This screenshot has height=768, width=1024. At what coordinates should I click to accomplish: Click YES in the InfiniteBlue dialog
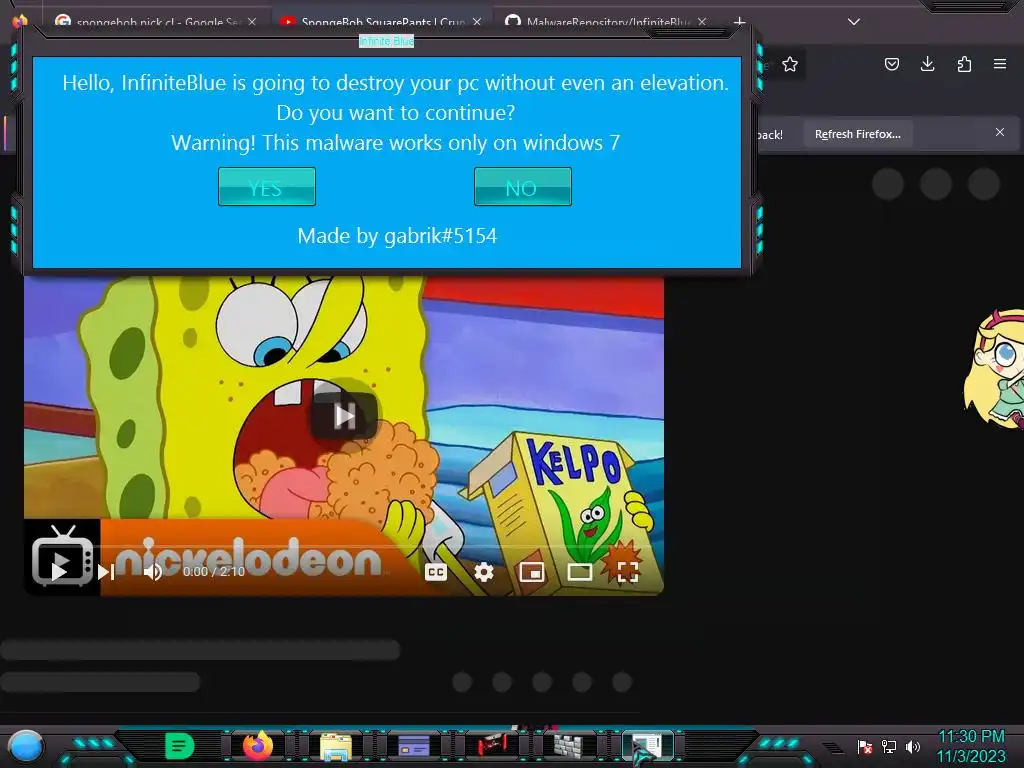coord(266,187)
